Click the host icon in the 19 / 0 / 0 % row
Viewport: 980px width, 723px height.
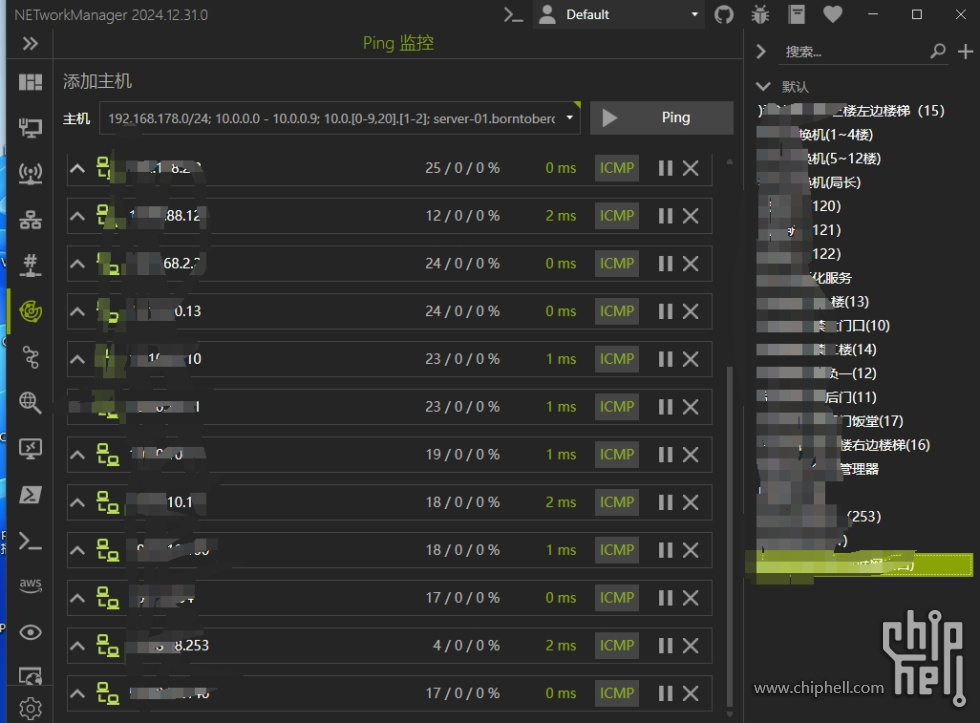pos(108,454)
